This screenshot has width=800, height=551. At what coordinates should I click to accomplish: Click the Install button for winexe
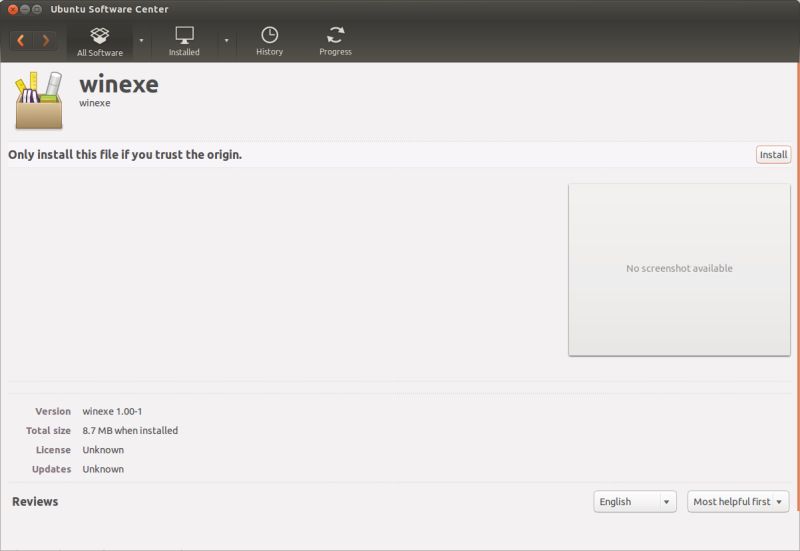click(x=773, y=155)
